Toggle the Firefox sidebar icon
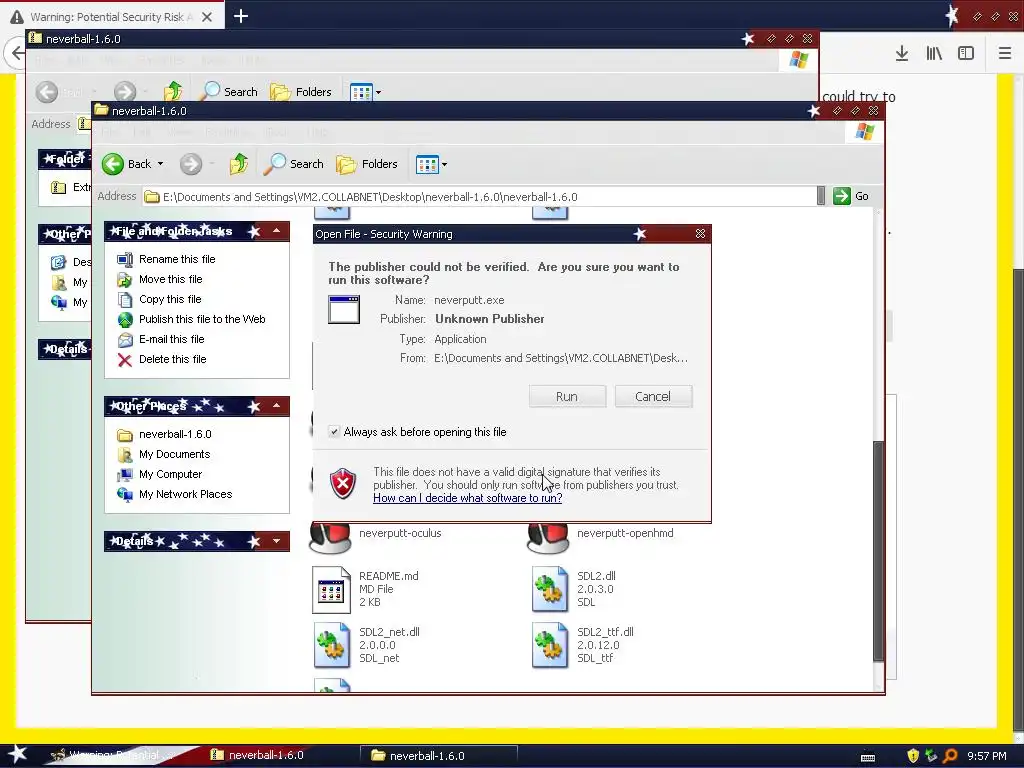Screen dimensions: 1024x768 click(x=966, y=54)
